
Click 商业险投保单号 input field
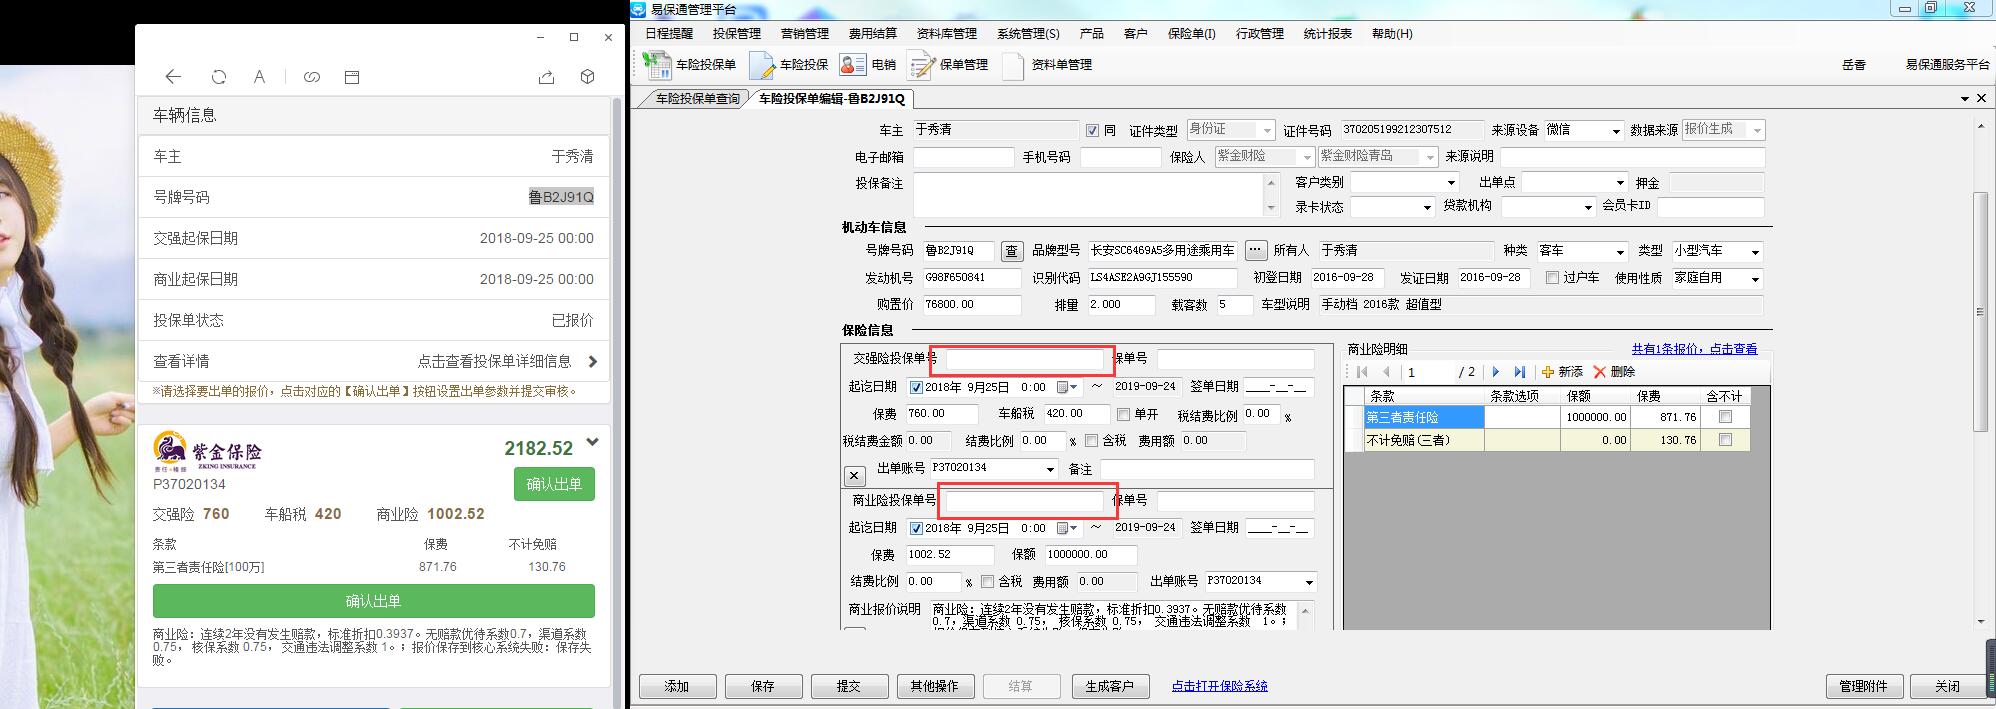[x=1024, y=500]
